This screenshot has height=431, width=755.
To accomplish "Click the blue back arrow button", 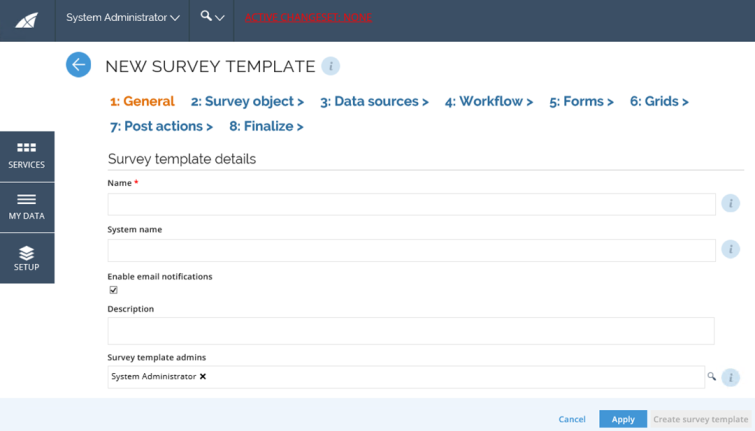I will [x=78, y=65].
